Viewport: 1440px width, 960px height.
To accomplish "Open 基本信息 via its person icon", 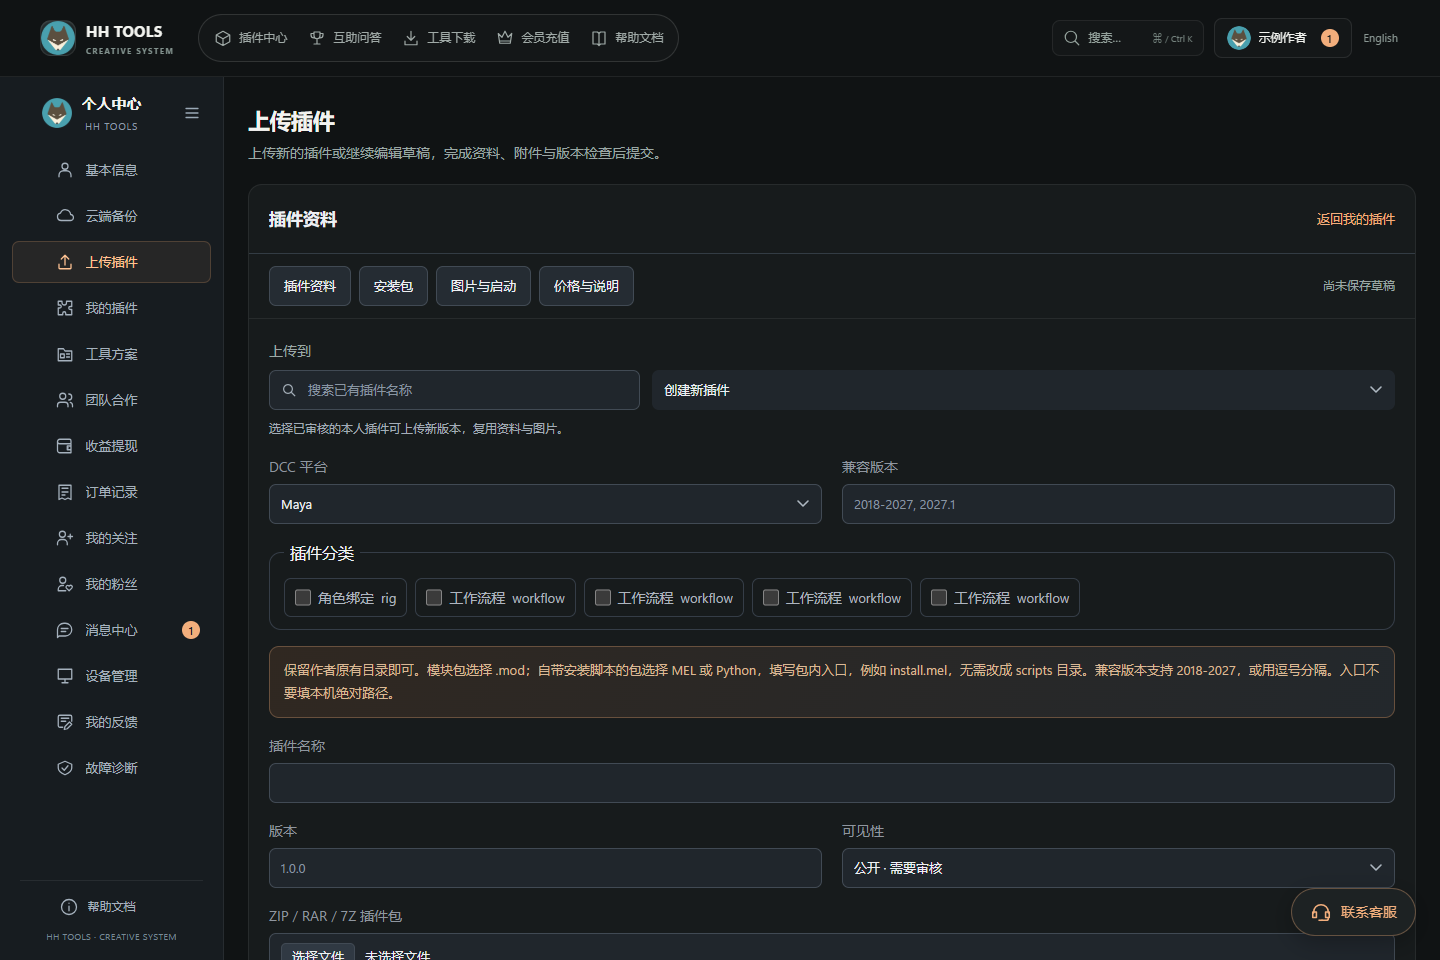I will click(65, 170).
